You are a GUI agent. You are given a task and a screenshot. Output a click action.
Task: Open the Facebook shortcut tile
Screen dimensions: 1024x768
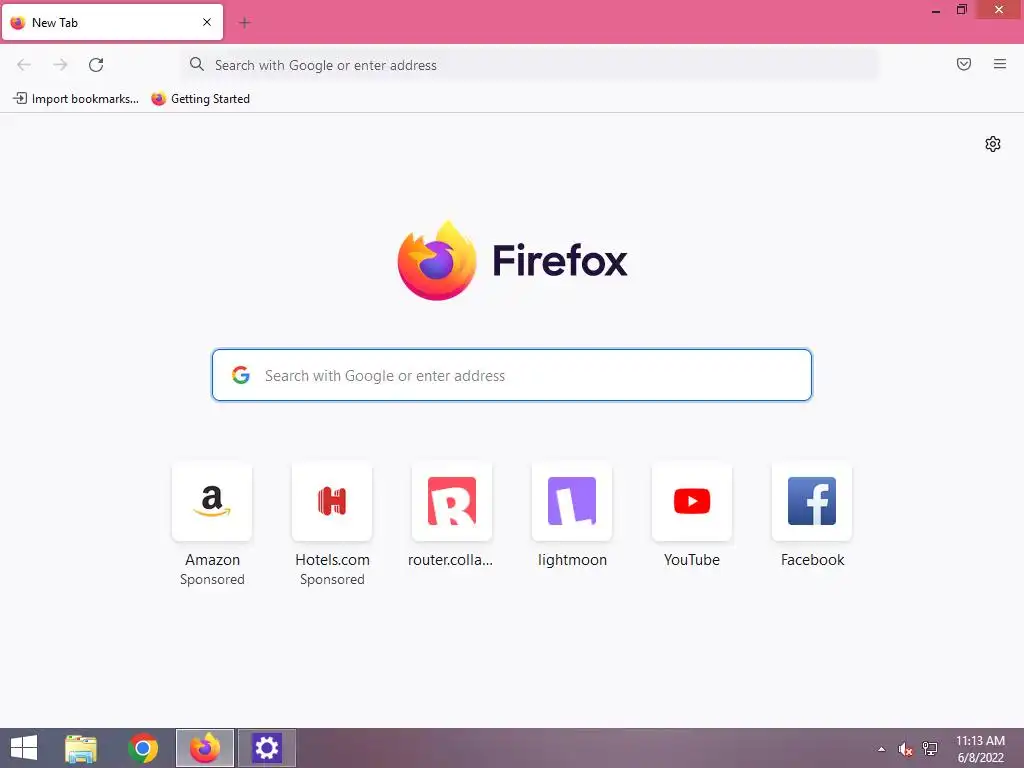[812, 502]
